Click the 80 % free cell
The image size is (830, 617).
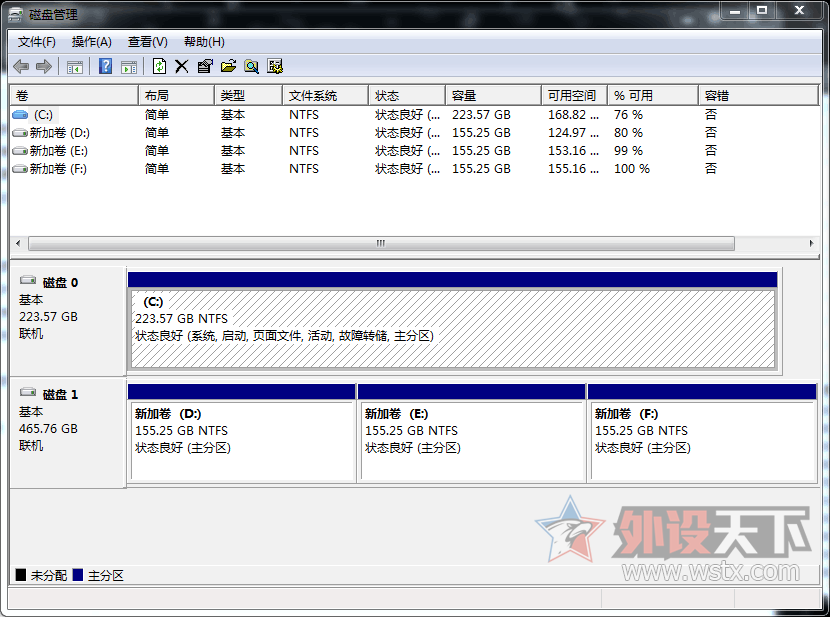(x=628, y=133)
